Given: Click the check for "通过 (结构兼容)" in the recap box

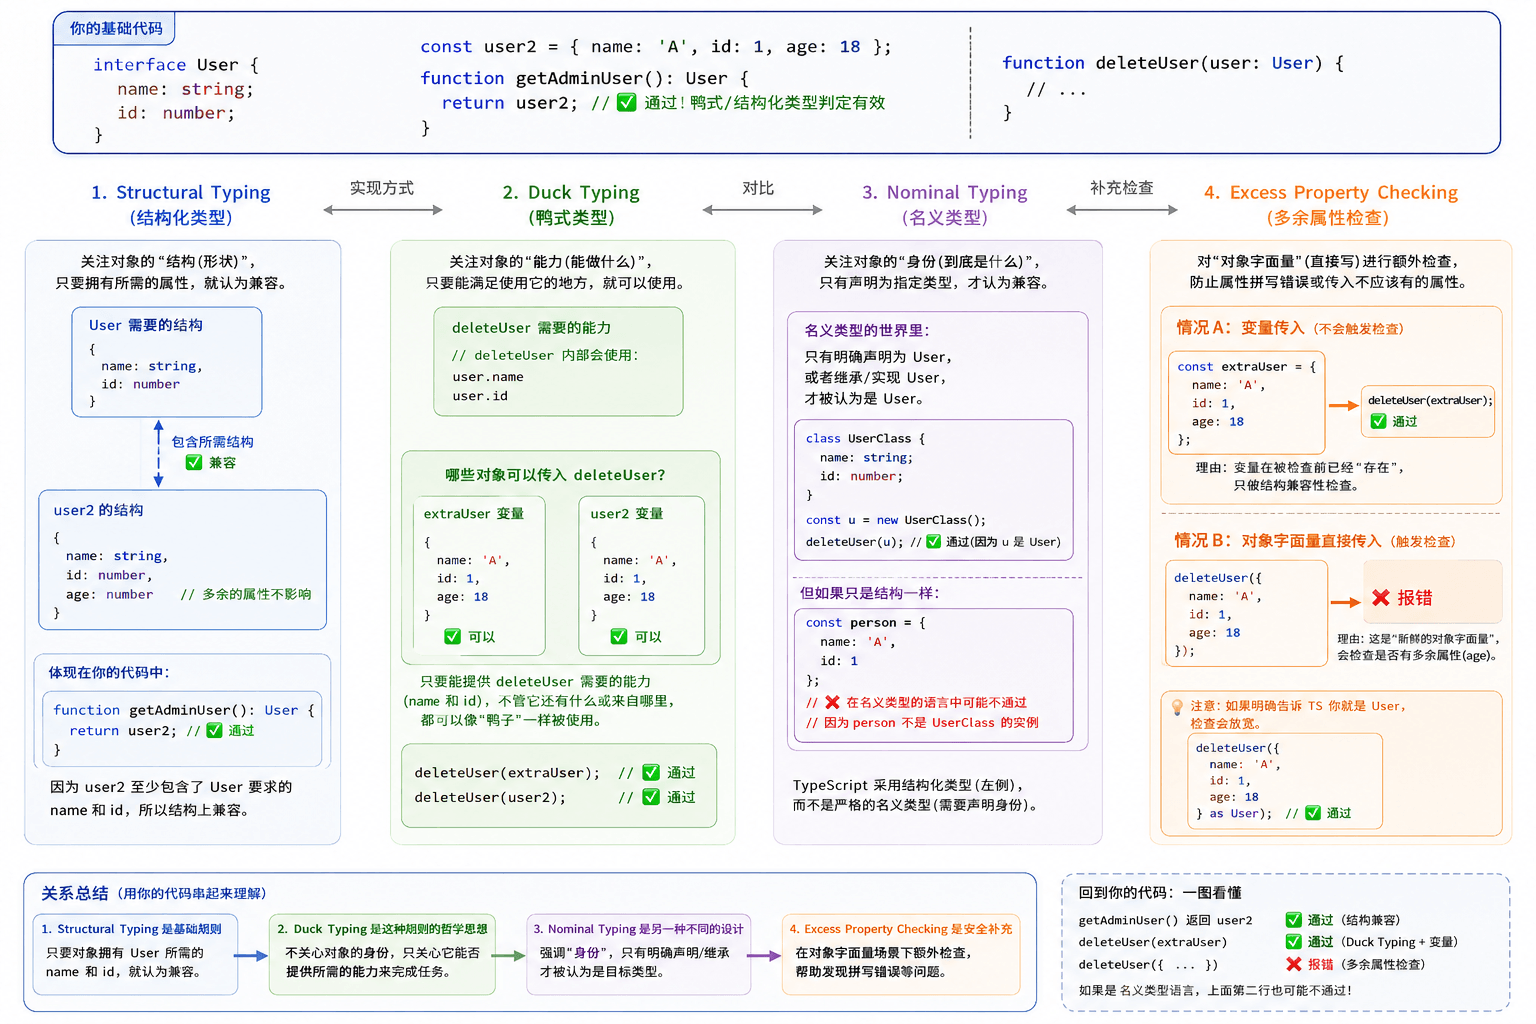Looking at the screenshot, I should point(1294,919).
